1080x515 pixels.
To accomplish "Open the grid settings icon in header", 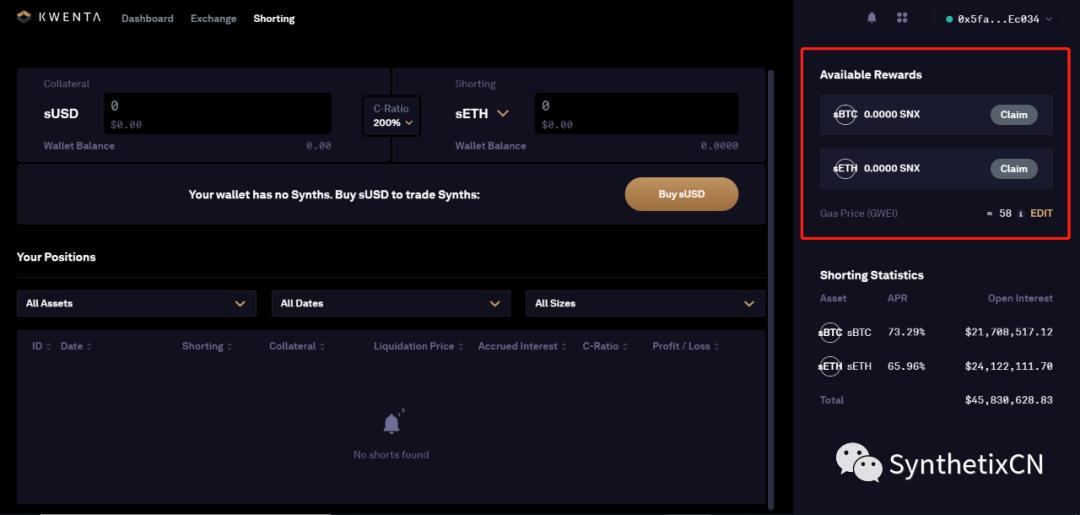I will (902, 18).
